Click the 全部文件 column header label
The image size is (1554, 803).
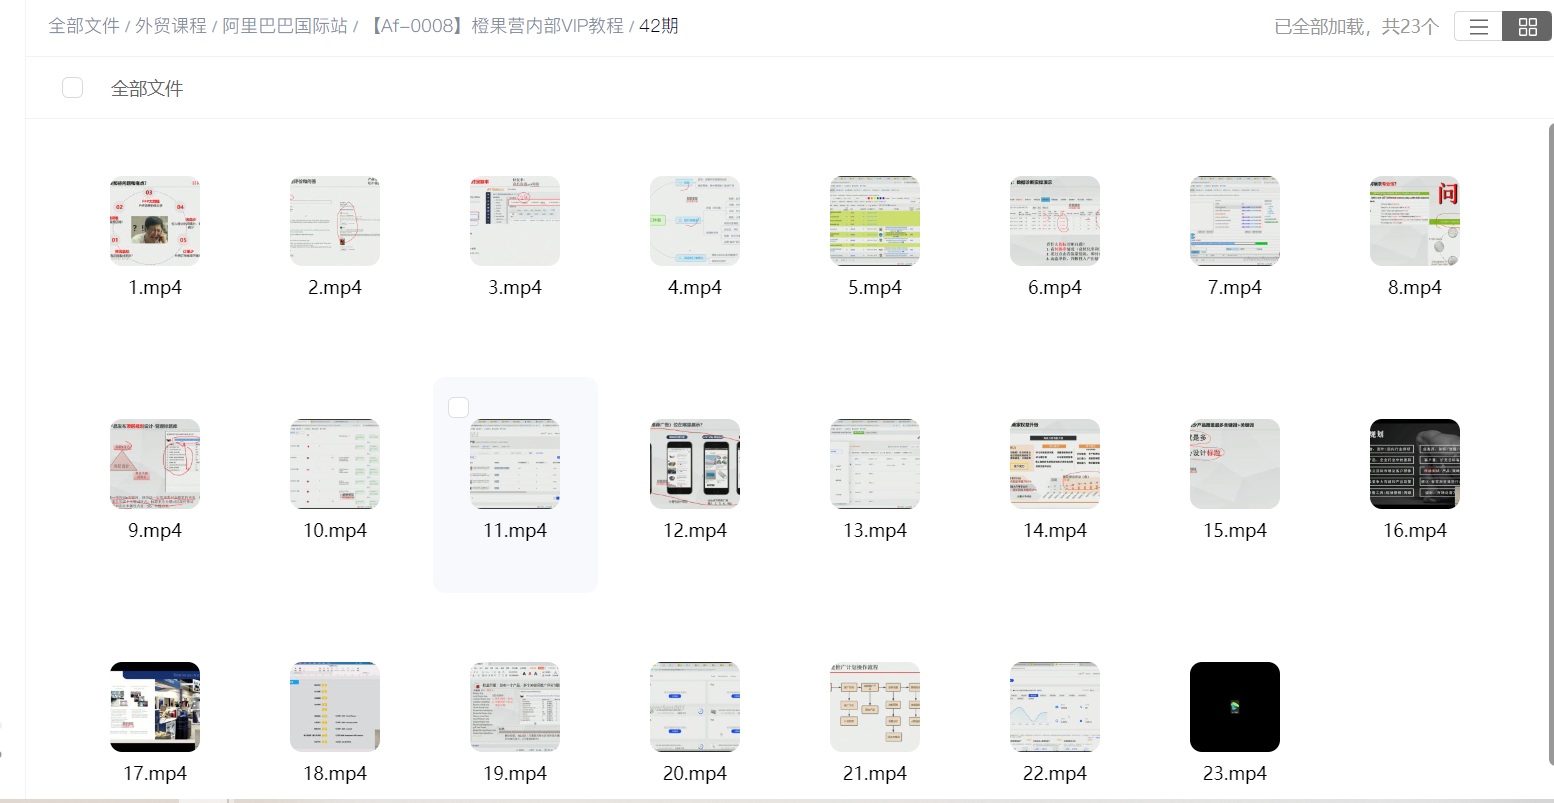[147, 89]
